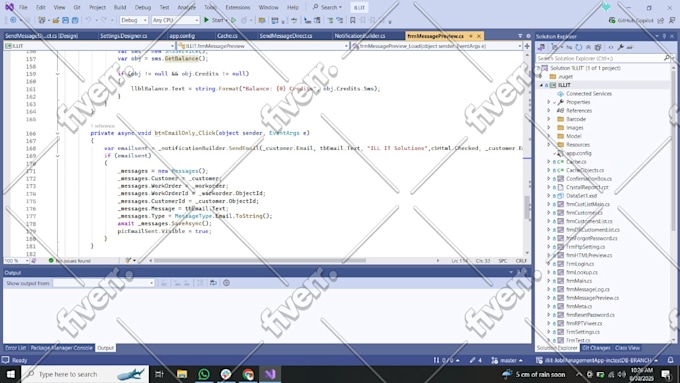Click the Collapse All icon in Solution Explorer toolbar
The height and width of the screenshot is (383, 680).
[588, 47]
